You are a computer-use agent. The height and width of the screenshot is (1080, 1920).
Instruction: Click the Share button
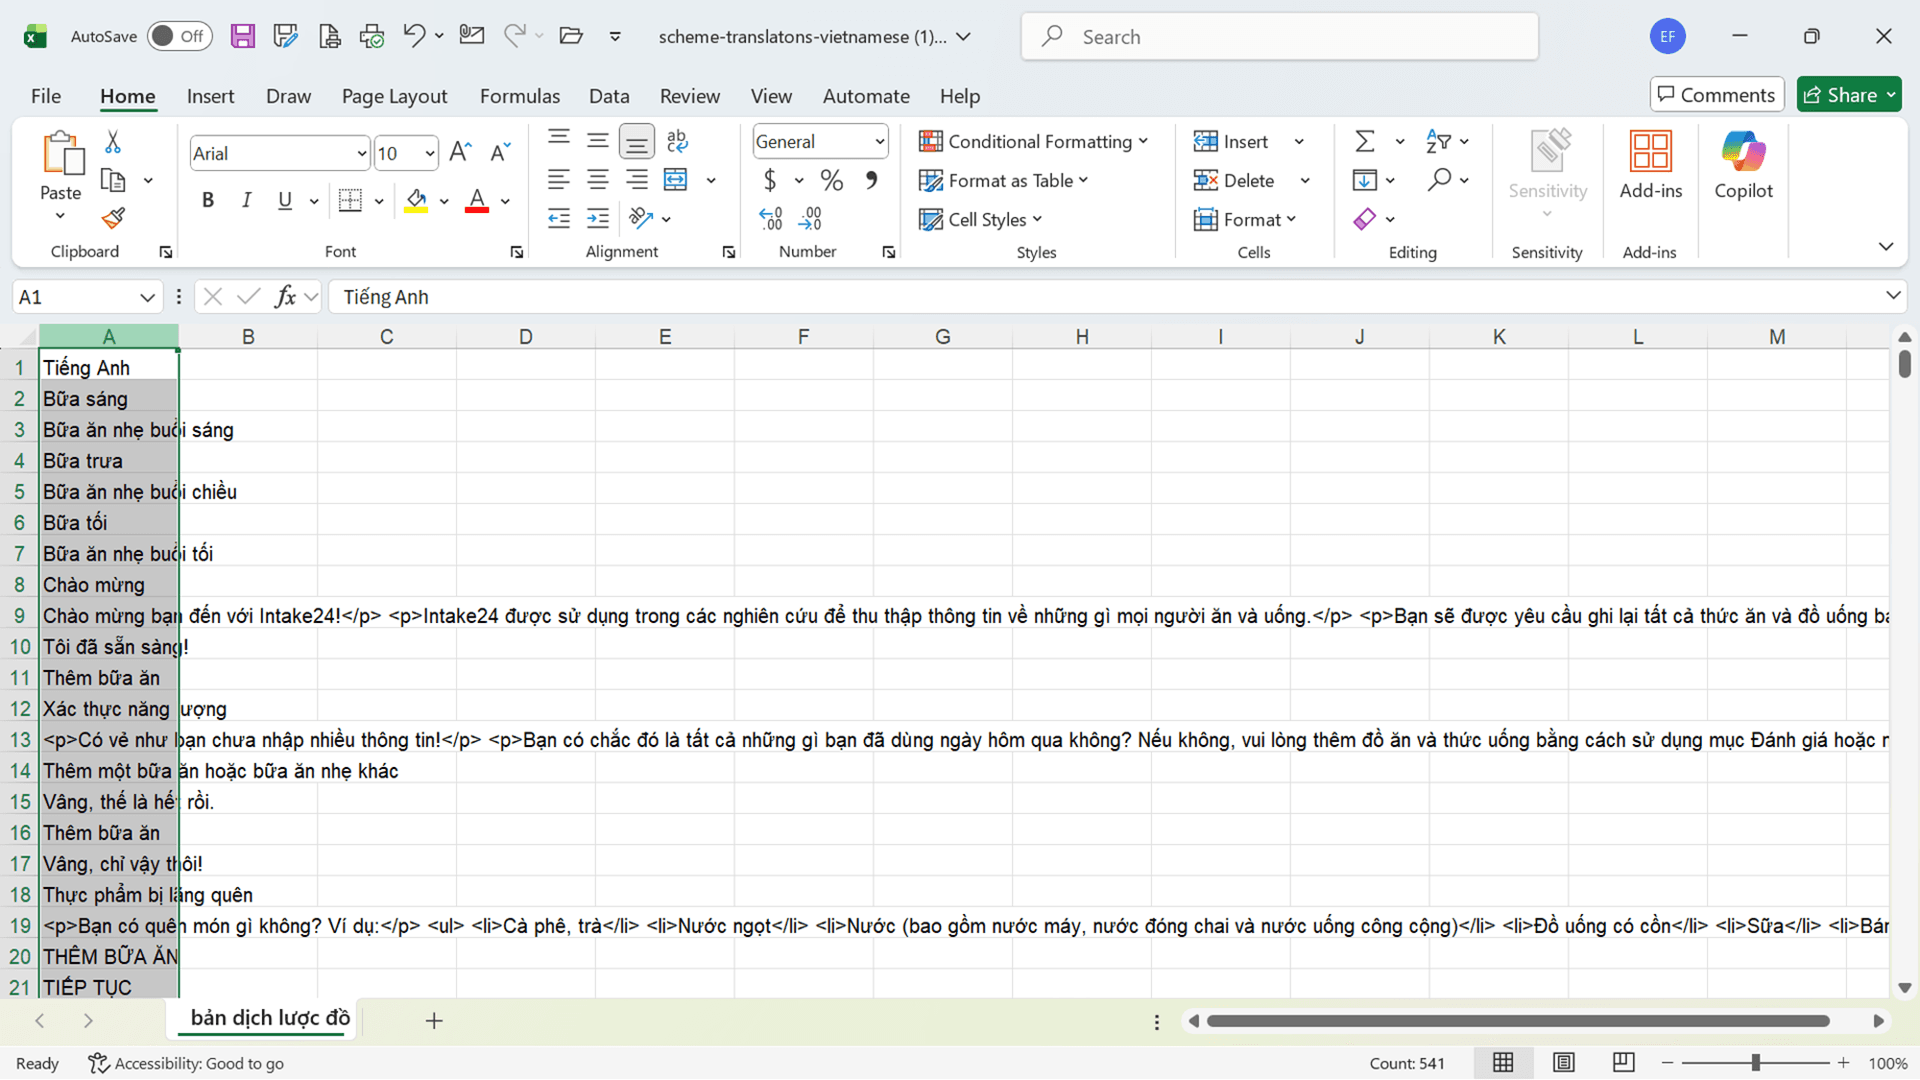point(1849,95)
